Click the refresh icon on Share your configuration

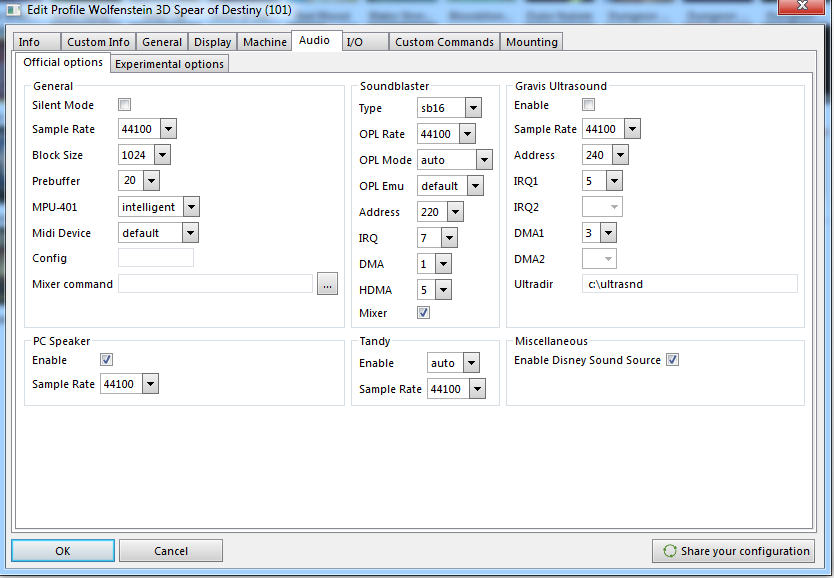pyautogui.click(x=670, y=551)
